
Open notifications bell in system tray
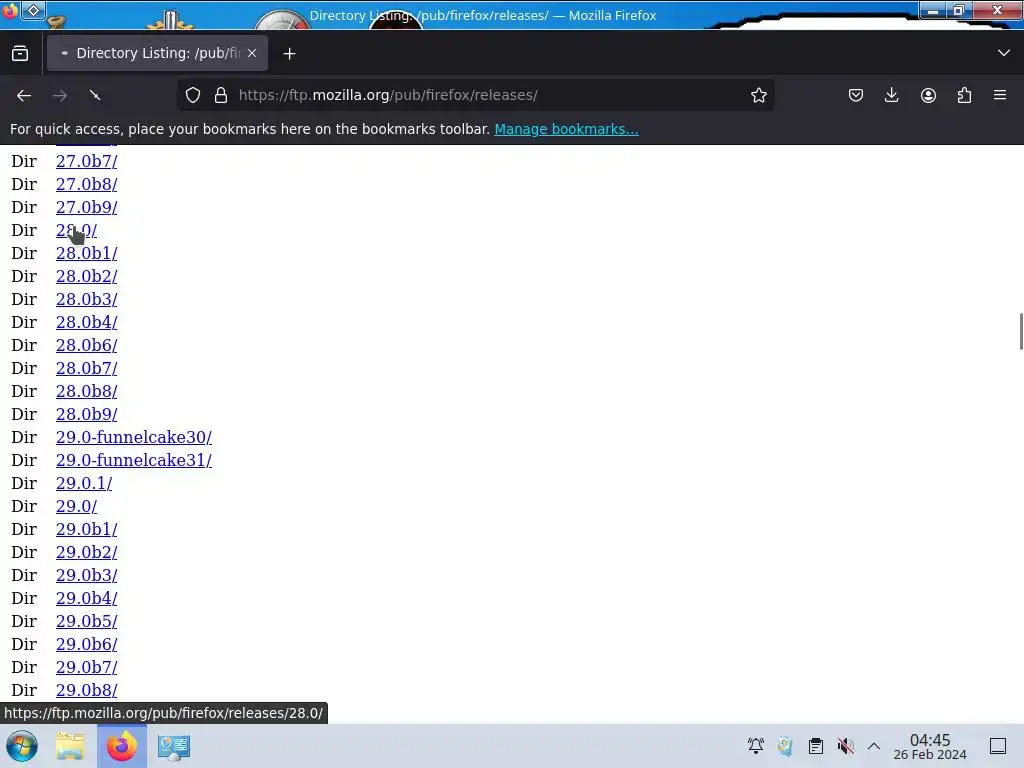click(756, 746)
